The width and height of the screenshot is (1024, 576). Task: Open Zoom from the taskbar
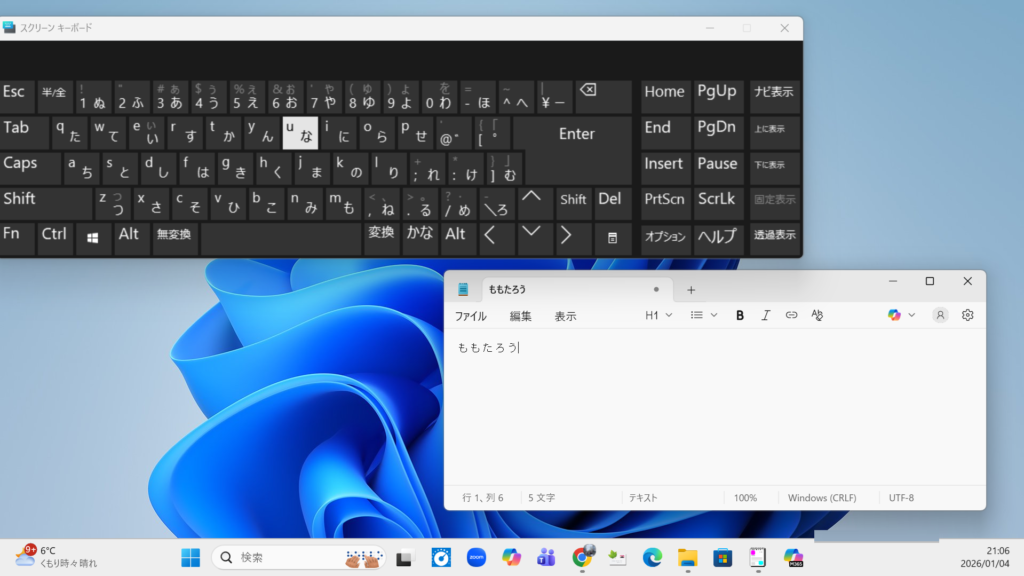point(476,558)
